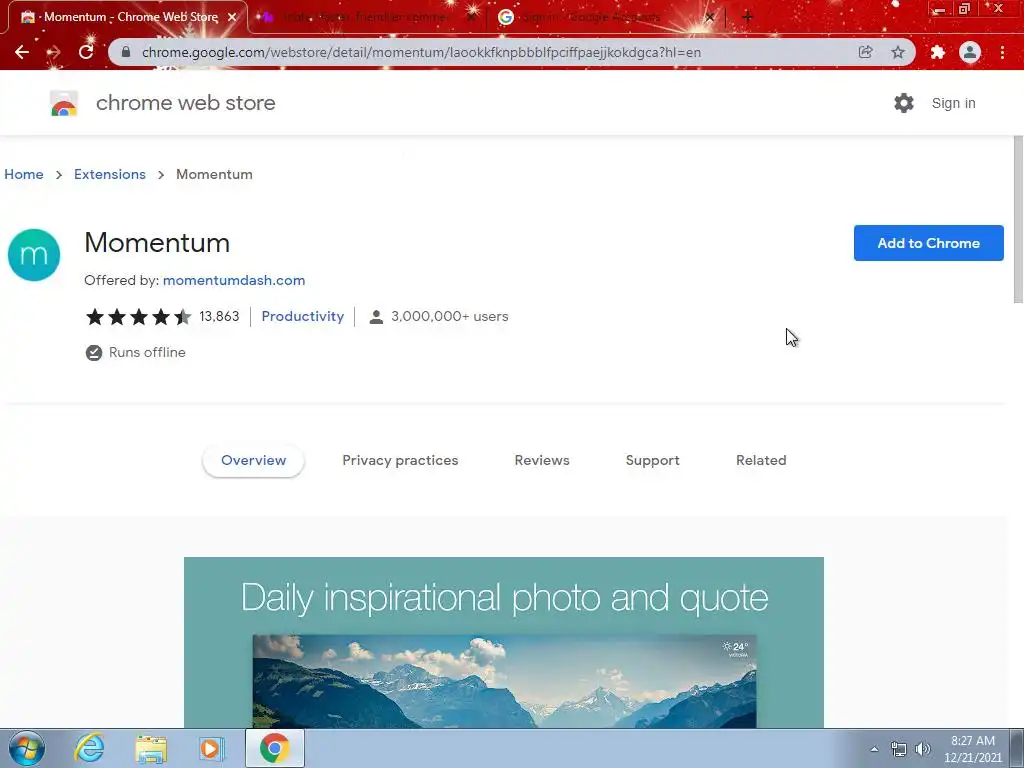This screenshot has width=1024, height=768.
Task: Launch Internet Explorer from the taskbar
Action: pos(89,748)
